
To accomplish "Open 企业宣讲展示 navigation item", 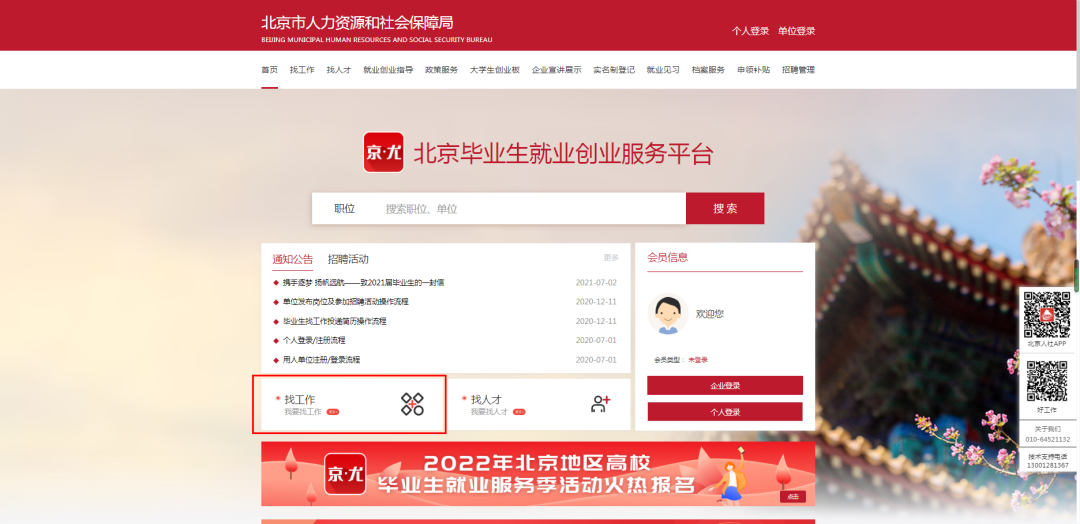I will 557,70.
